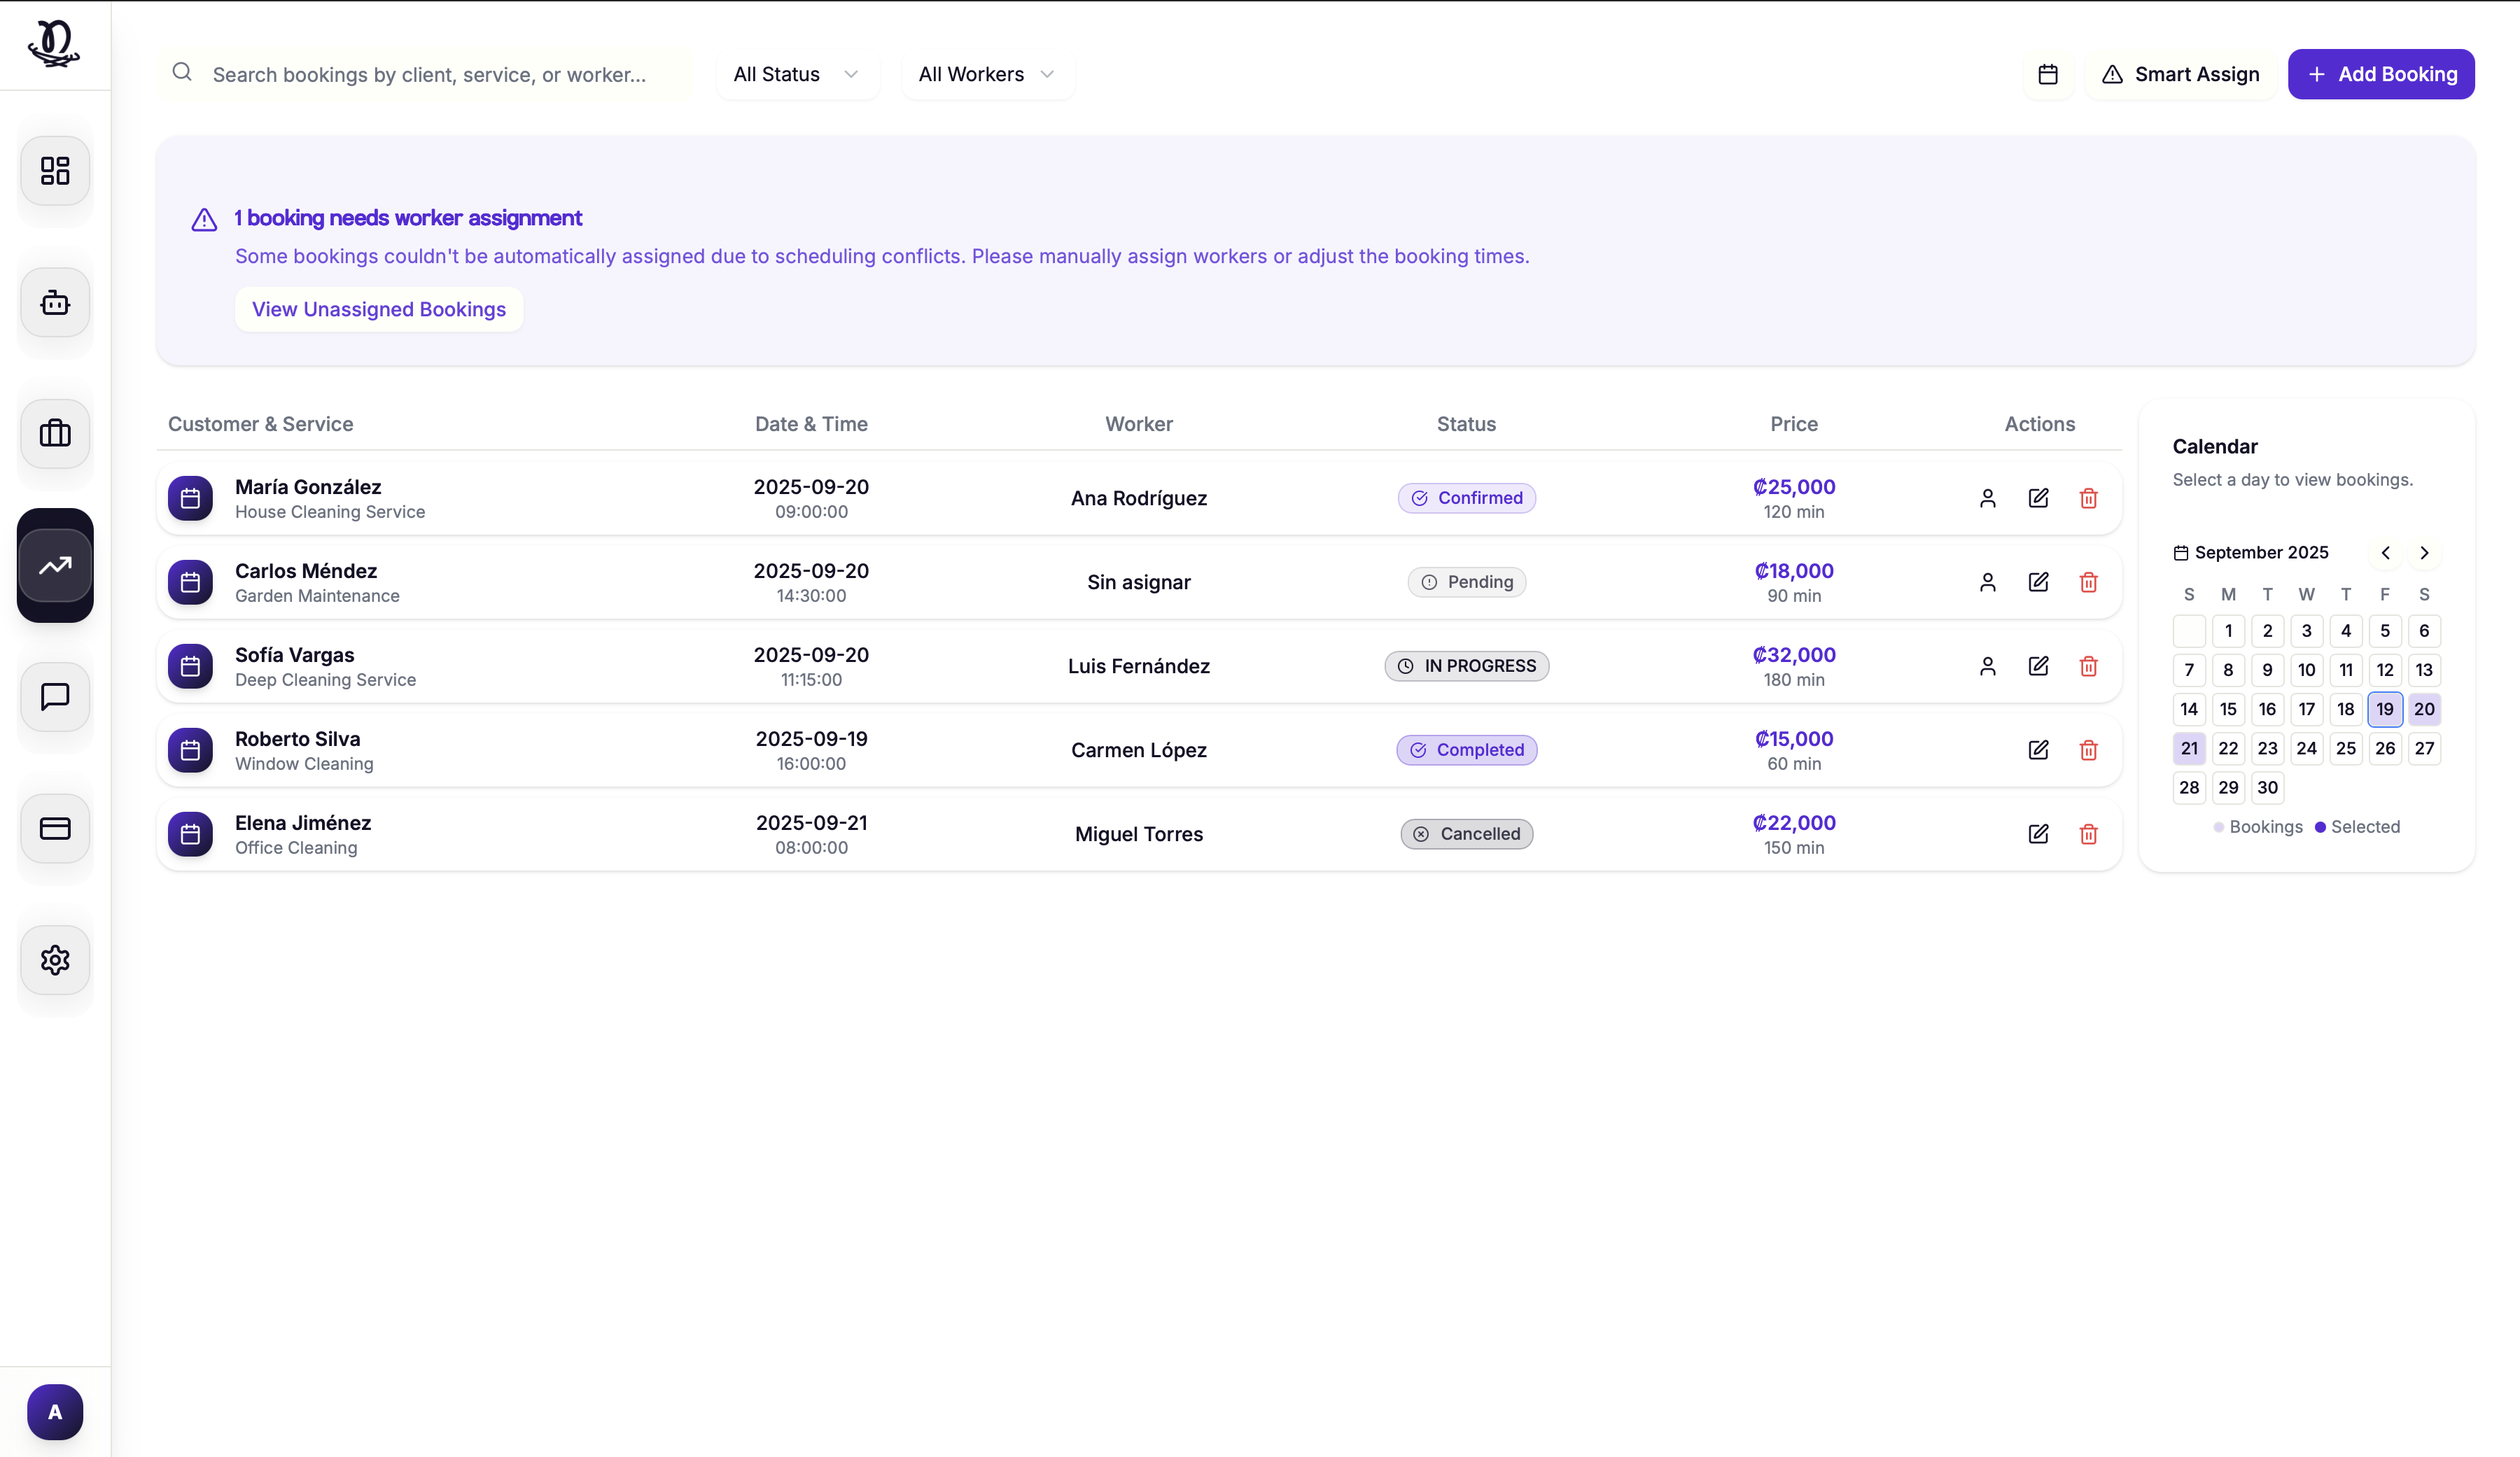Open the briefcase services icon
Screen dimensions: 2520x1457
(x=54, y=434)
